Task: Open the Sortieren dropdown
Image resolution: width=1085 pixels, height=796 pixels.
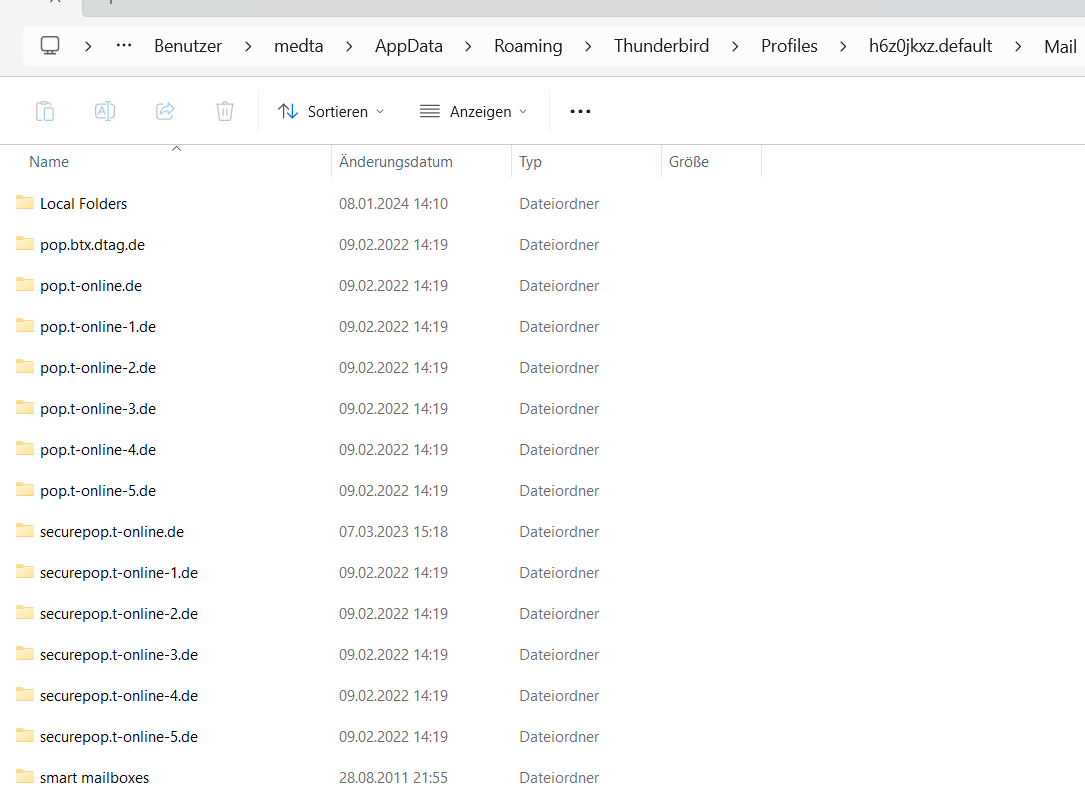Action: 331,111
